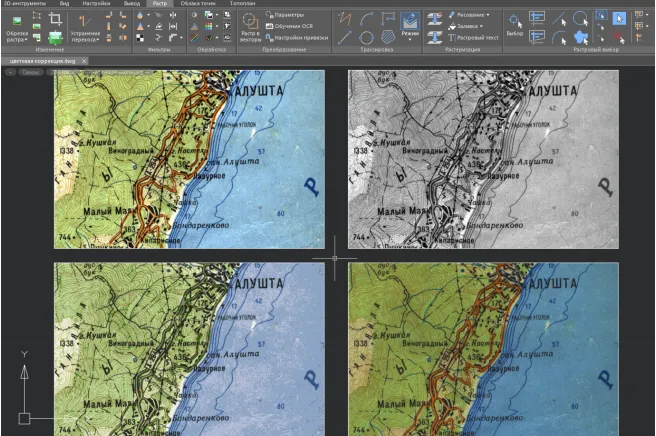Click the large crop frame icon
The height and width of the screenshot is (436, 656).
[55, 17]
